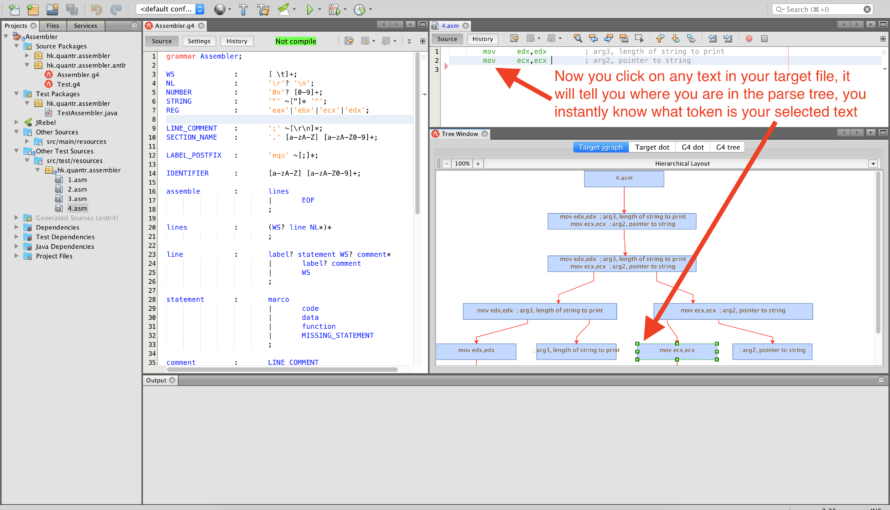Switch to the Services tab
Viewport: 890px width, 510px height.
pos(85,26)
